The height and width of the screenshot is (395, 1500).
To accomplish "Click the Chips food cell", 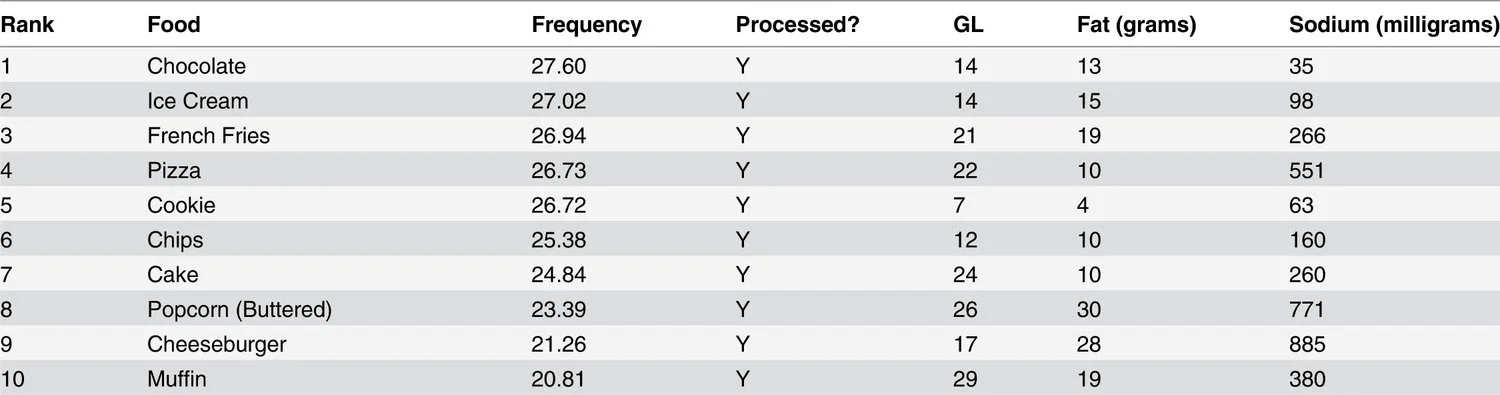I will [175, 240].
